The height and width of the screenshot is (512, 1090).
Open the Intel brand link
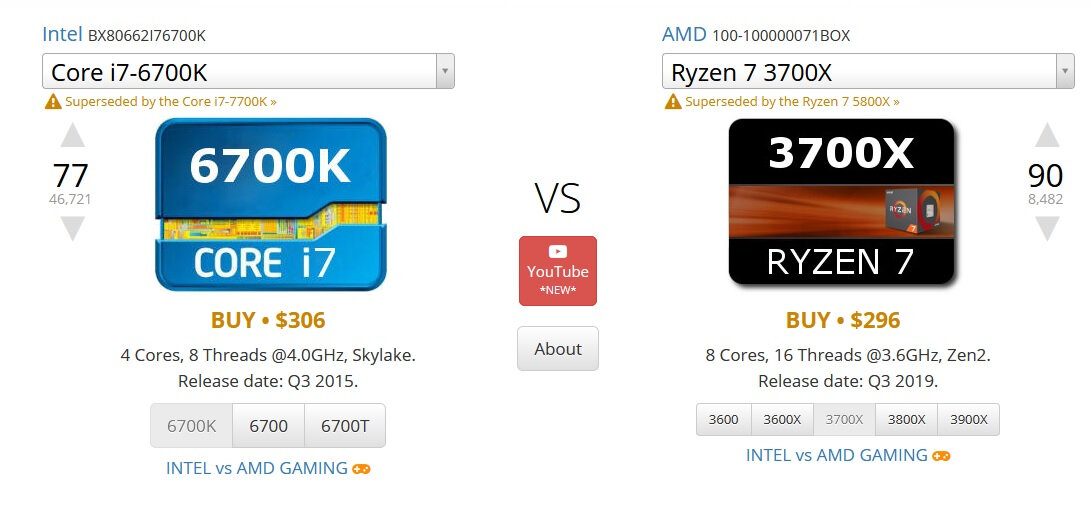[62, 35]
